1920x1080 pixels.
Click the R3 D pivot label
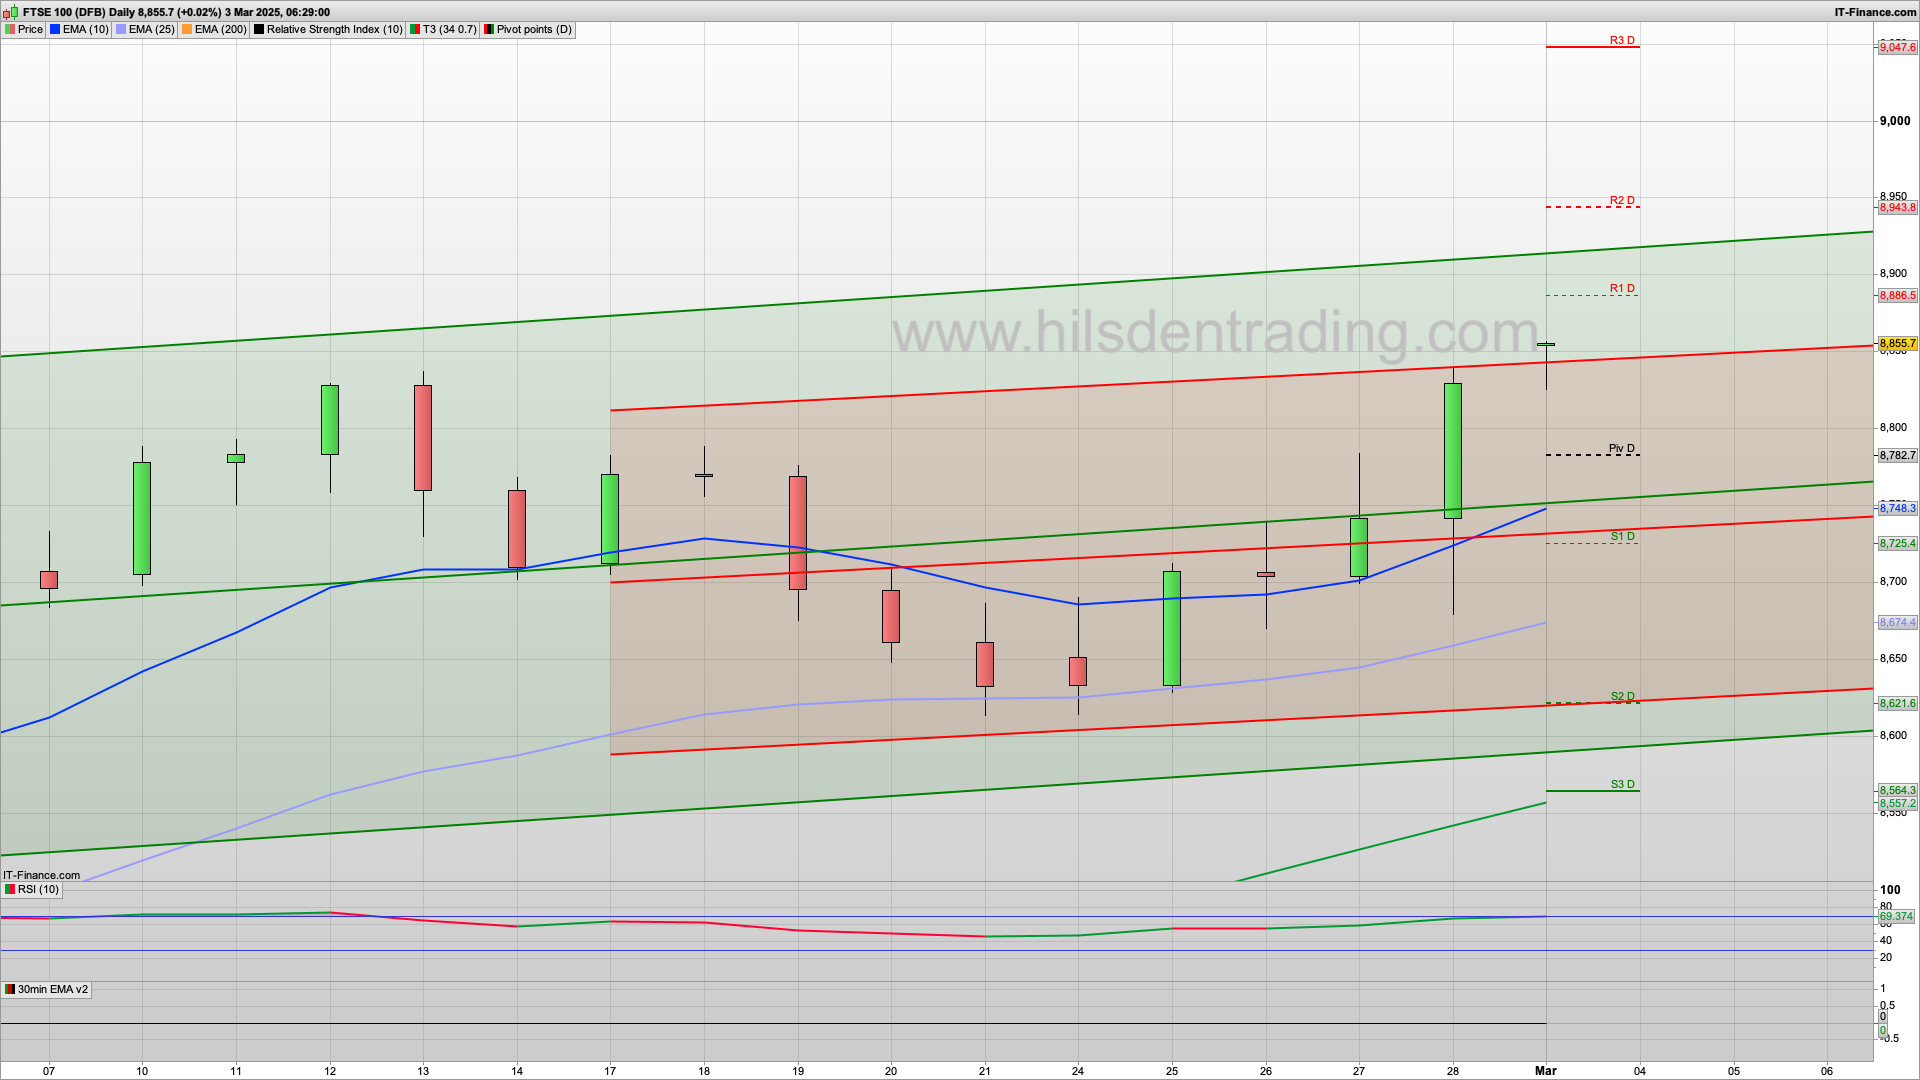(1622, 41)
